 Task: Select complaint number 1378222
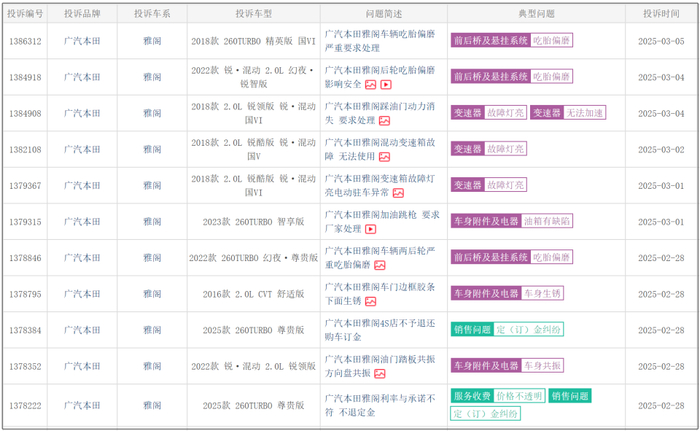(x=25, y=406)
